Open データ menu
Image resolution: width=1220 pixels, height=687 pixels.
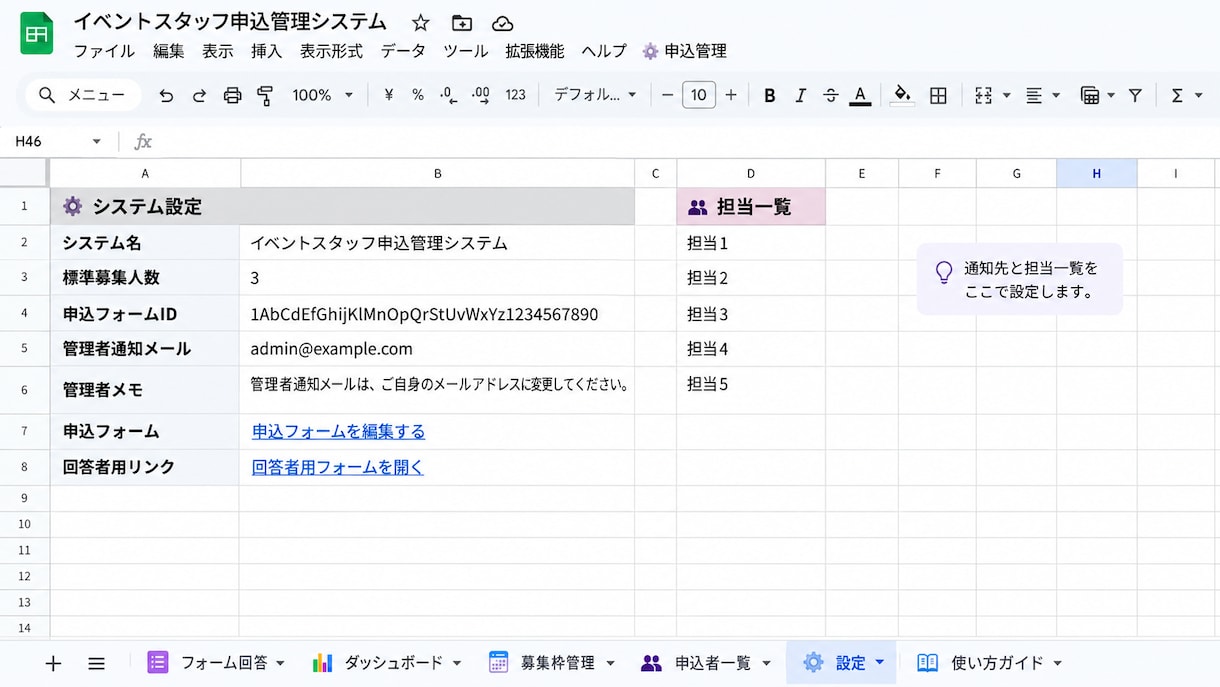[403, 51]
